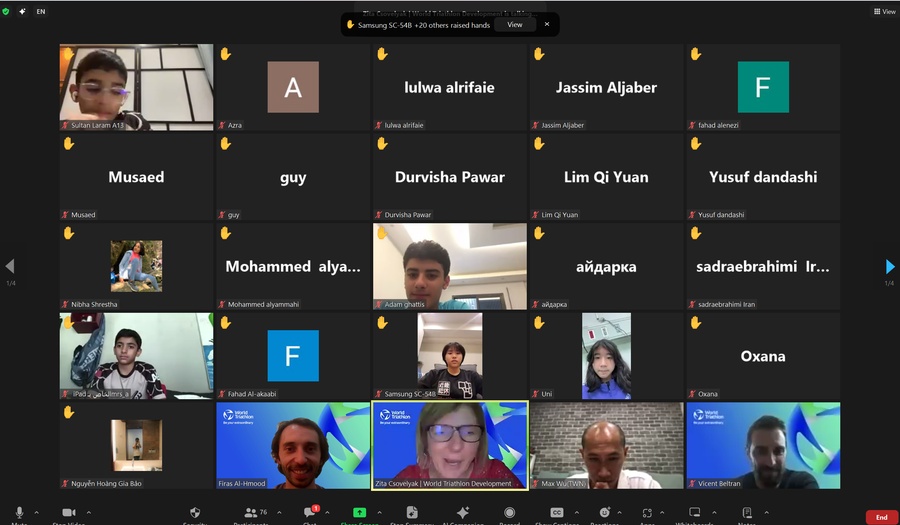The height and width of the screenshot is (525, 900).
Task: Select Zita Csovelyak's video tile
Action: [x=449, y=445]
